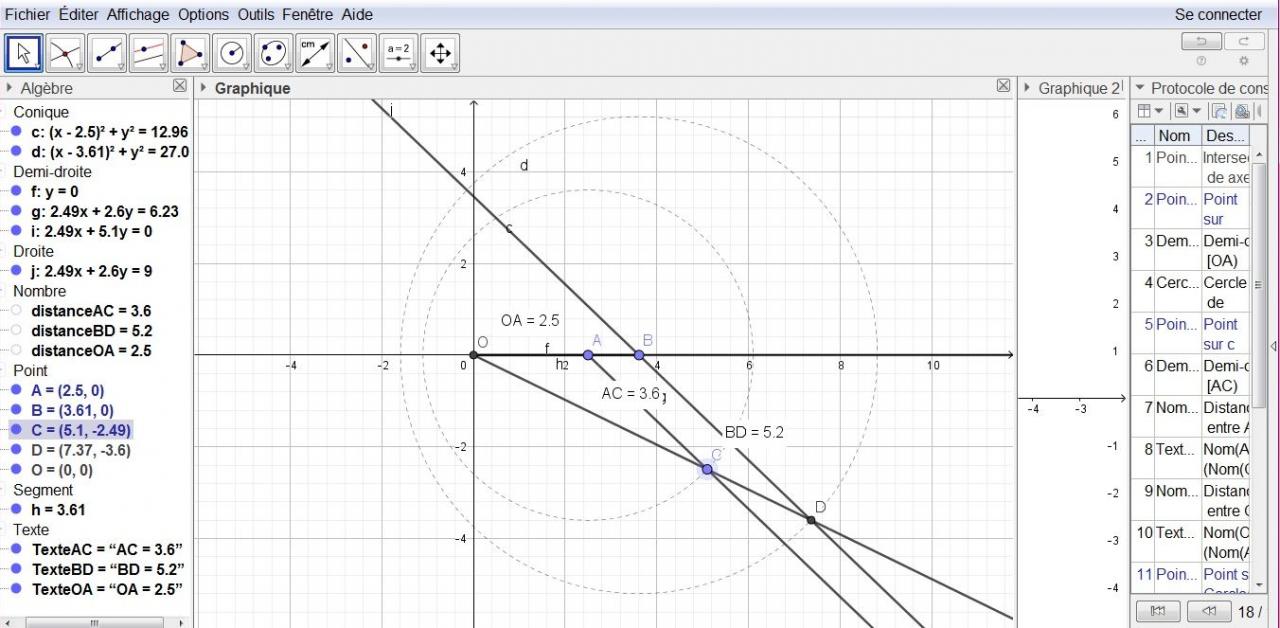Click point B on the x-axis
Image resolution: width=1280 pixels, height=628 pixels.
pyautogui.click(x=639, y=355)
